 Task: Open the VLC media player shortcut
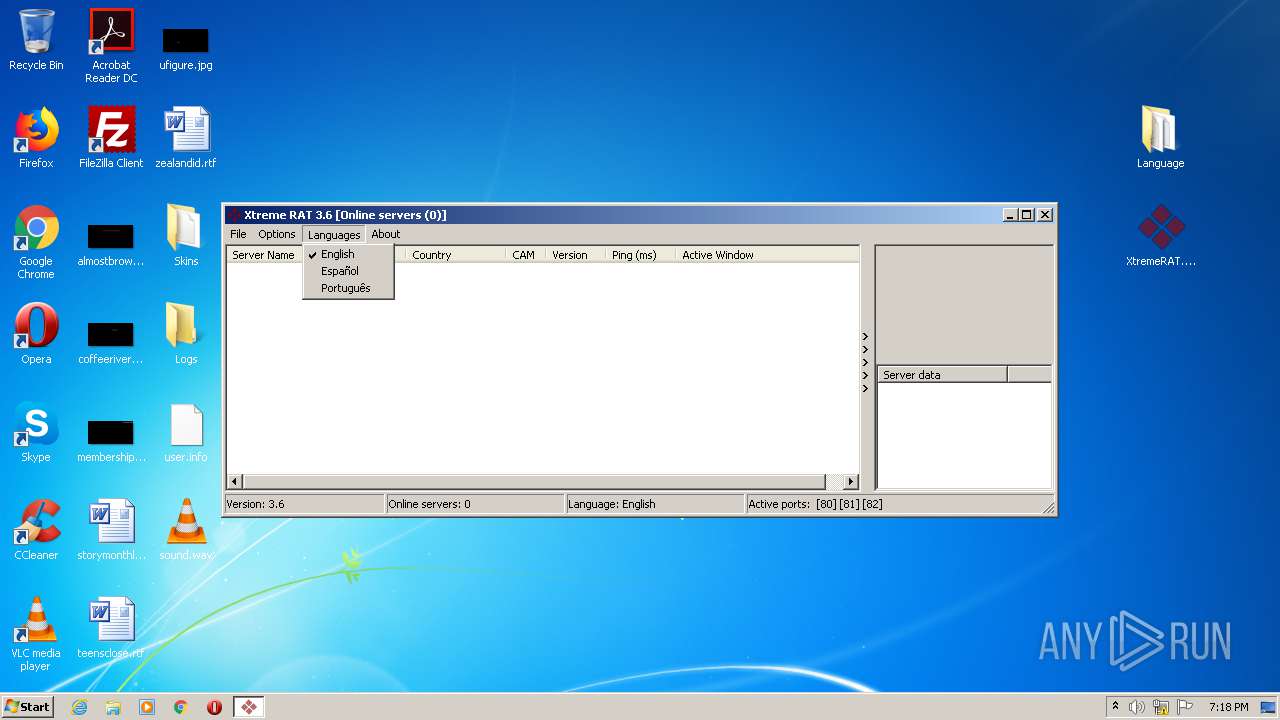click(x=36, y=635)
